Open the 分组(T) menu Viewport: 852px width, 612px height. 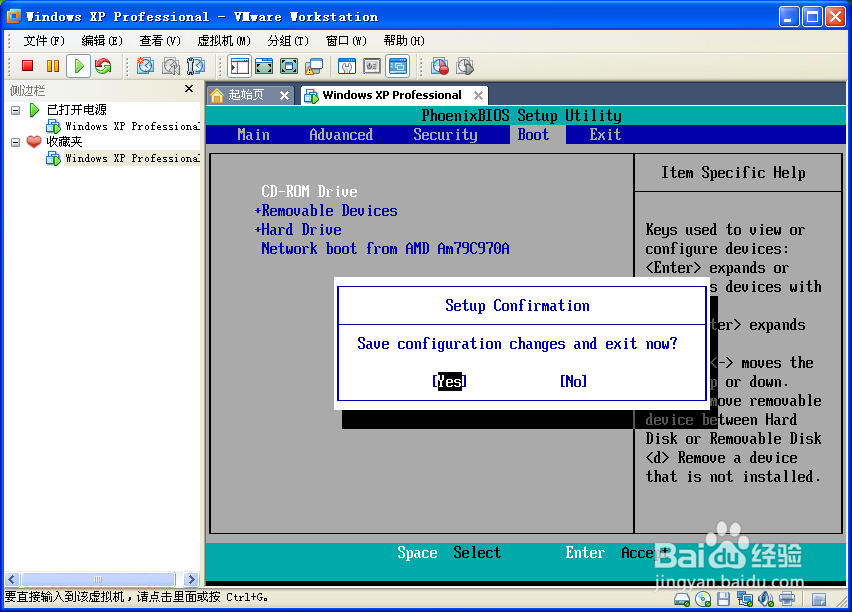(x=288, y=41)
